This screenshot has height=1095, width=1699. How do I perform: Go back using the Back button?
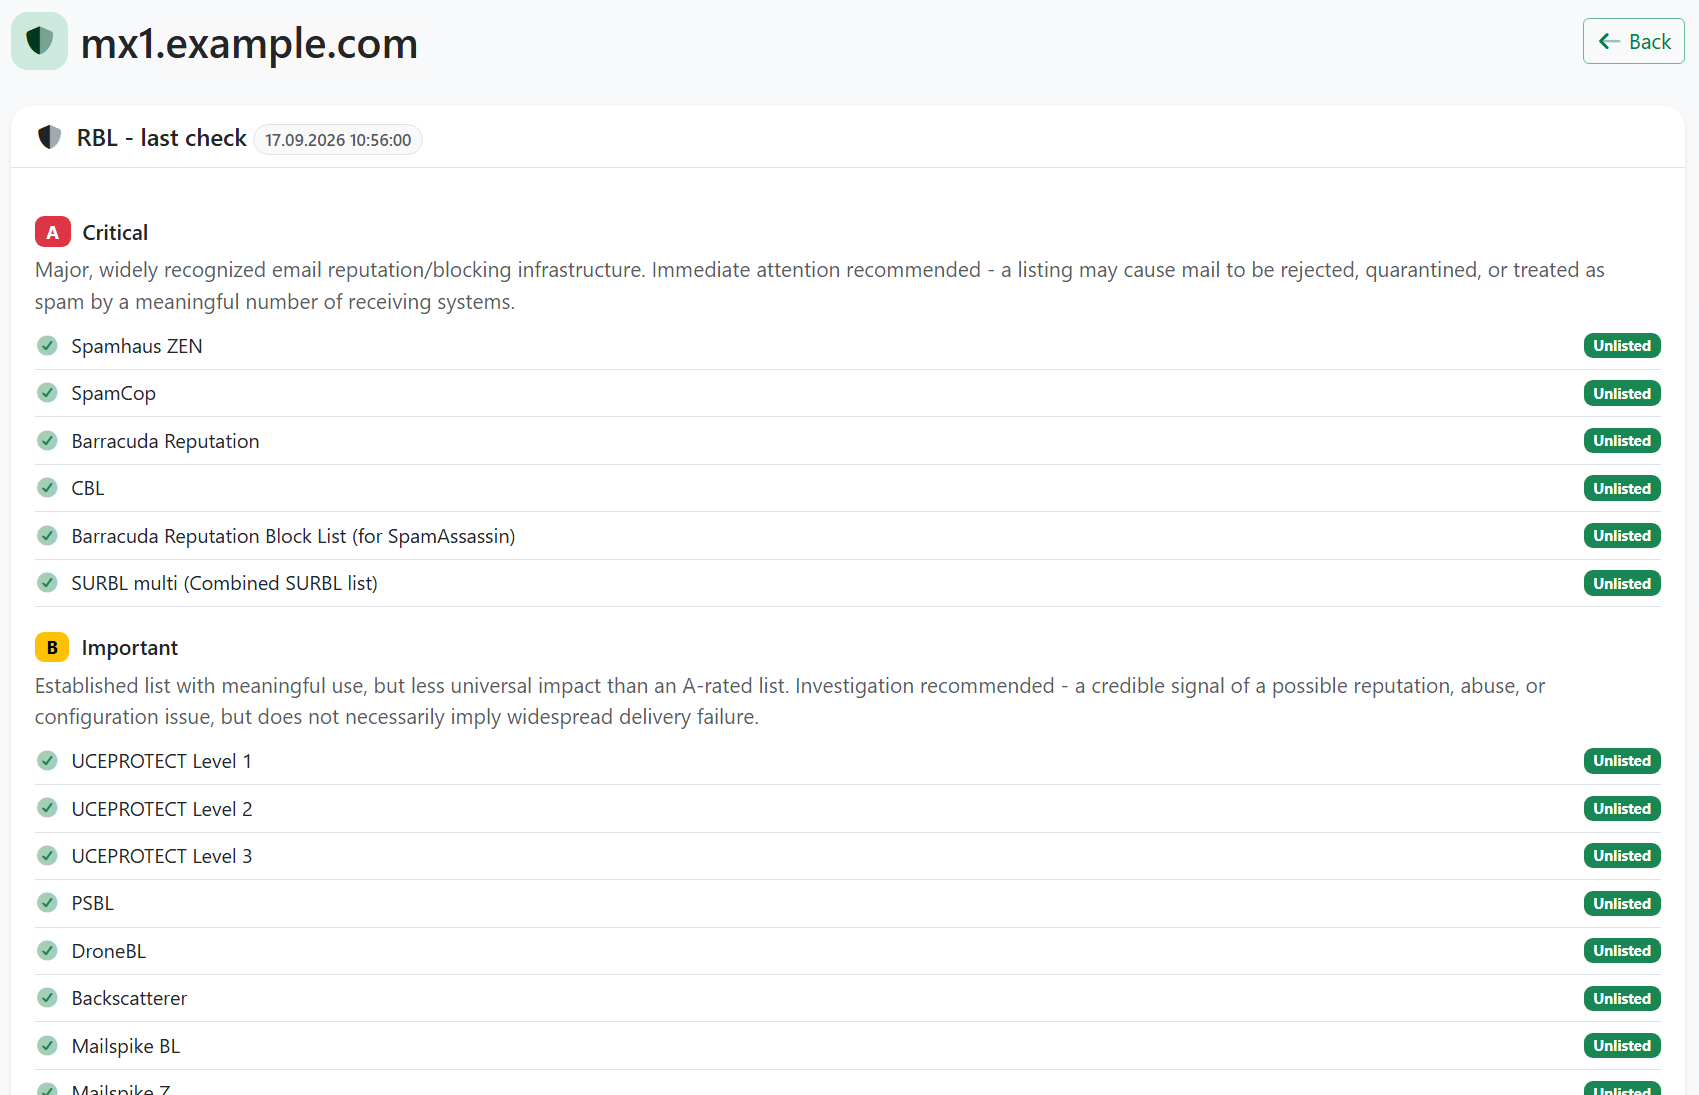(1634, 41)
